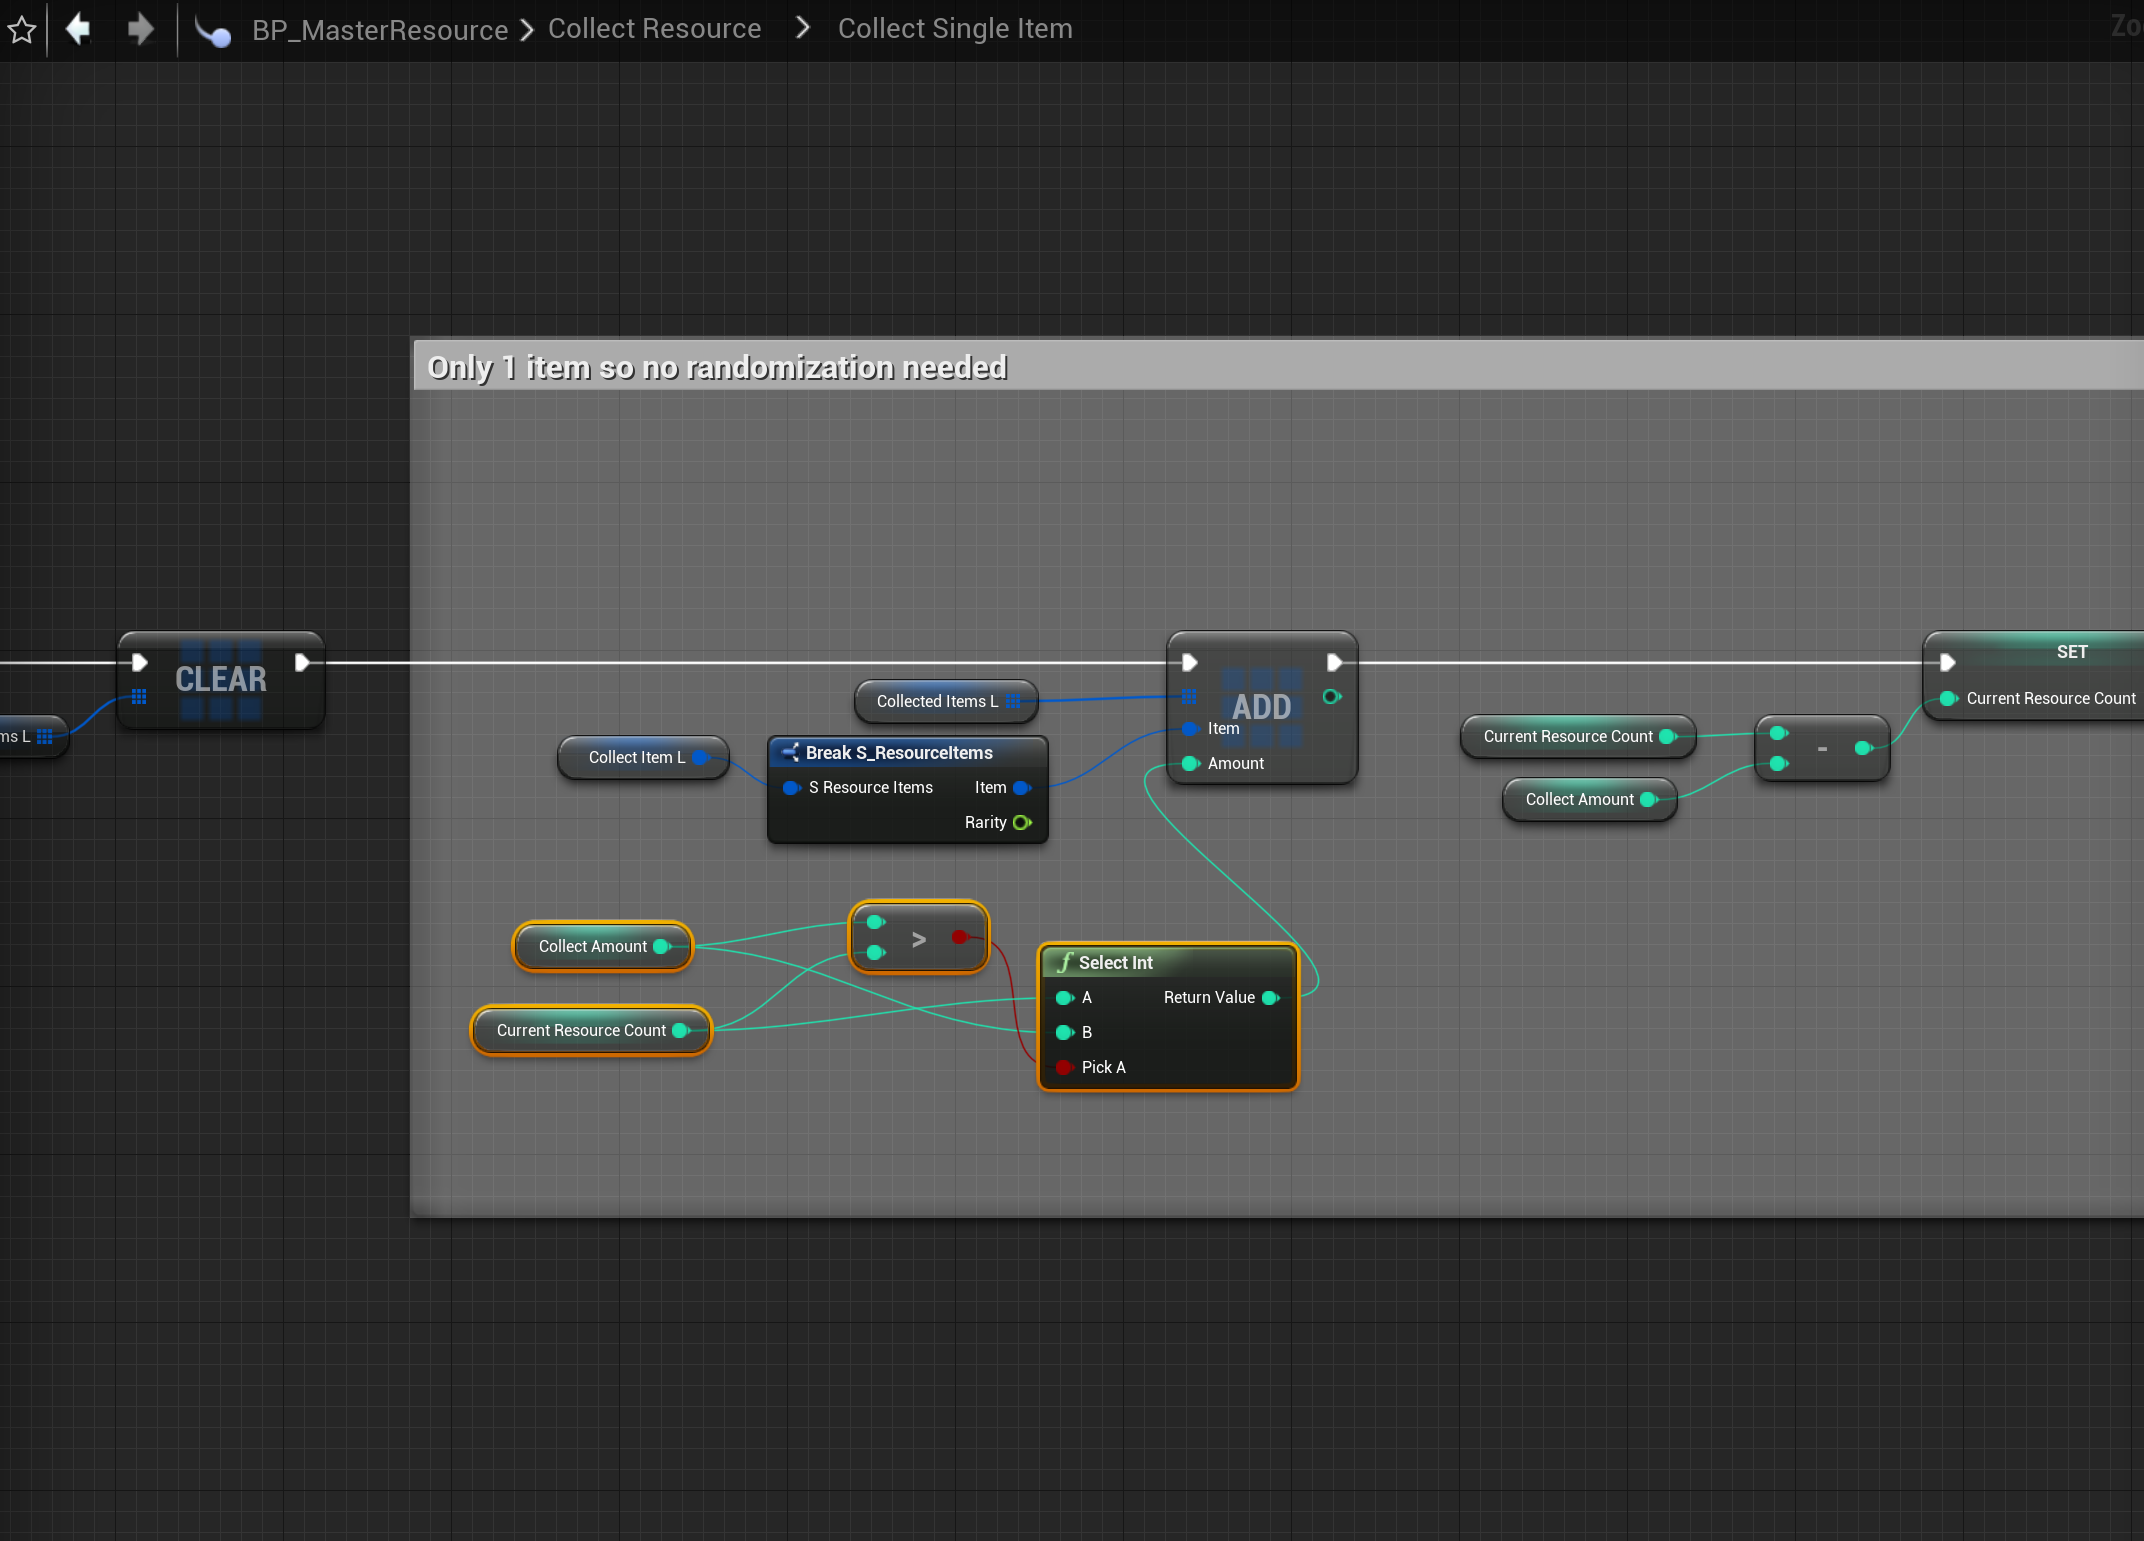This screenshot has height=1541, width=2144.
Task: Click the function graph icon in breadcrumb
Action: click(212, 32)
